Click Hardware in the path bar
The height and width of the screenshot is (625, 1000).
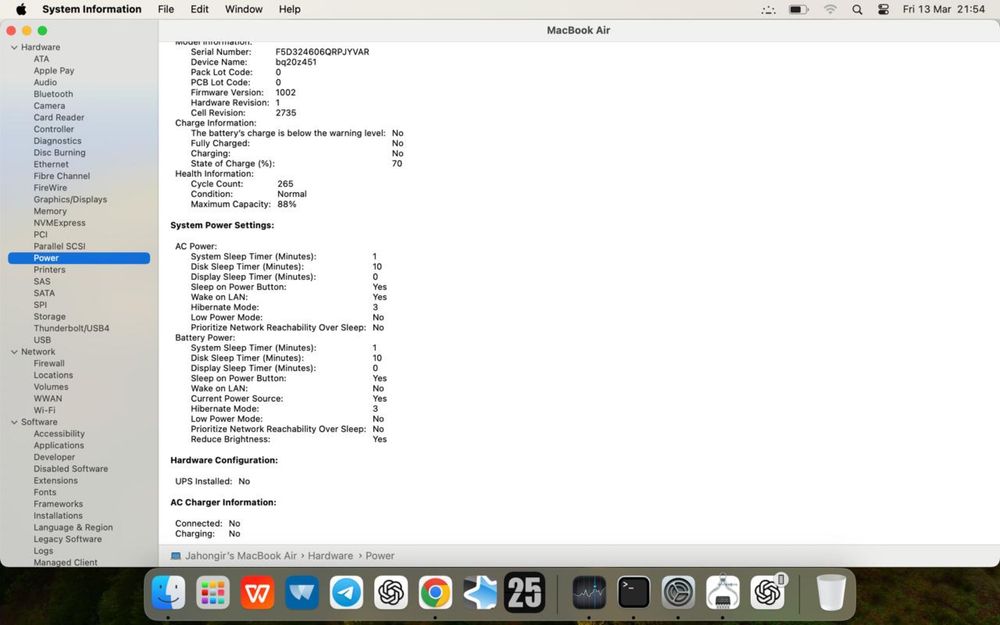tap(330, 556)
